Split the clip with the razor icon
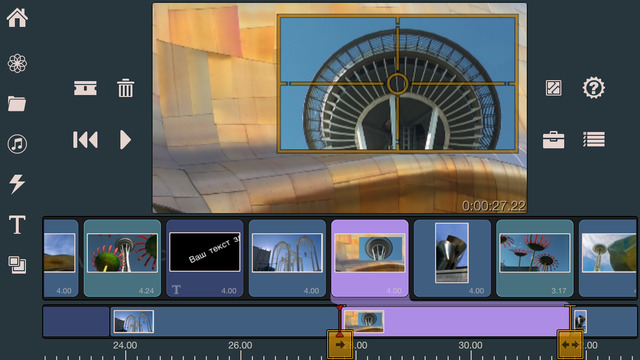 pos(85,88)
